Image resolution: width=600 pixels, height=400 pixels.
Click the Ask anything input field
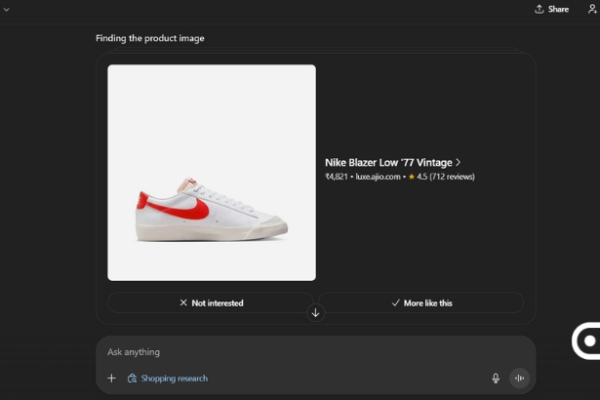click(x=300, y=352)
